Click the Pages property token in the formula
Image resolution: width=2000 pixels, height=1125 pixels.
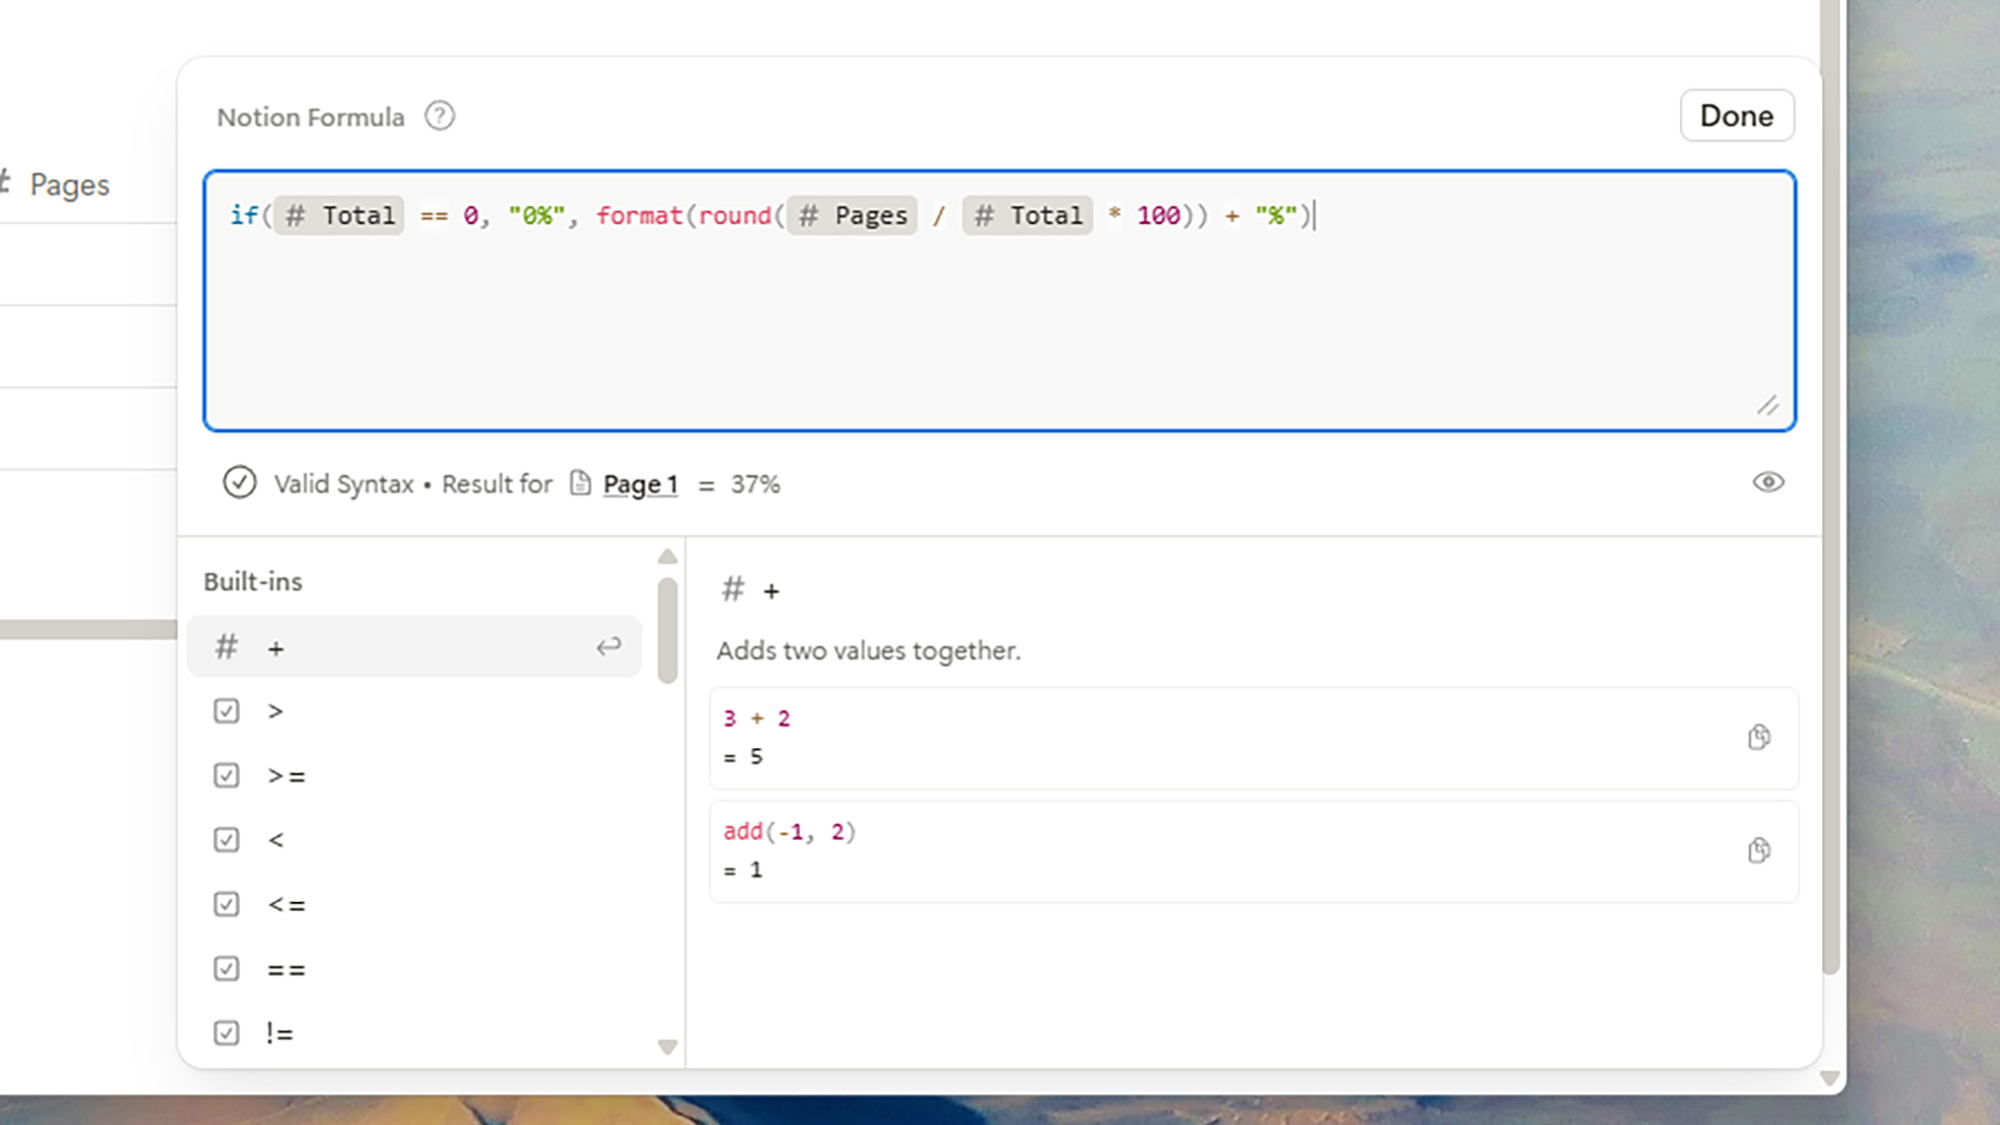tap(852, 215)
